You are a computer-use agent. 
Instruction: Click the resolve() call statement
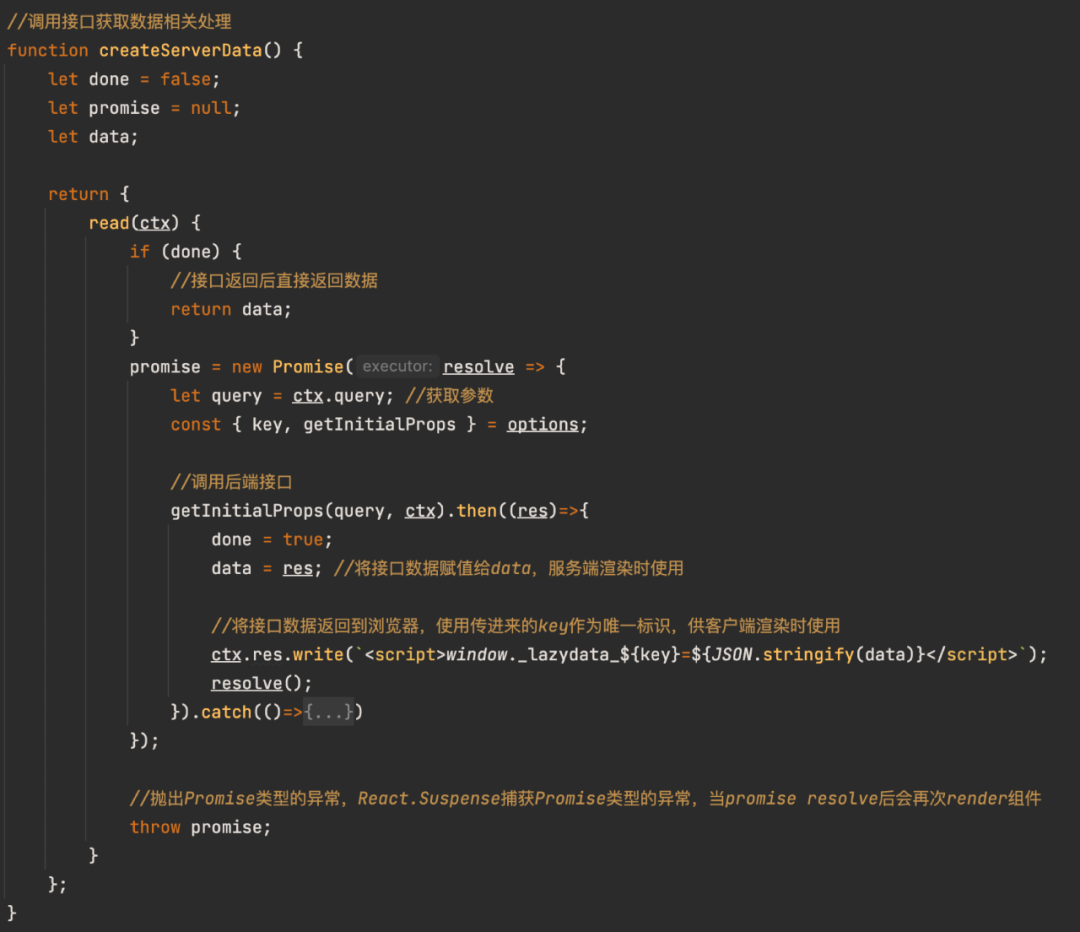[x=261, y=683]
